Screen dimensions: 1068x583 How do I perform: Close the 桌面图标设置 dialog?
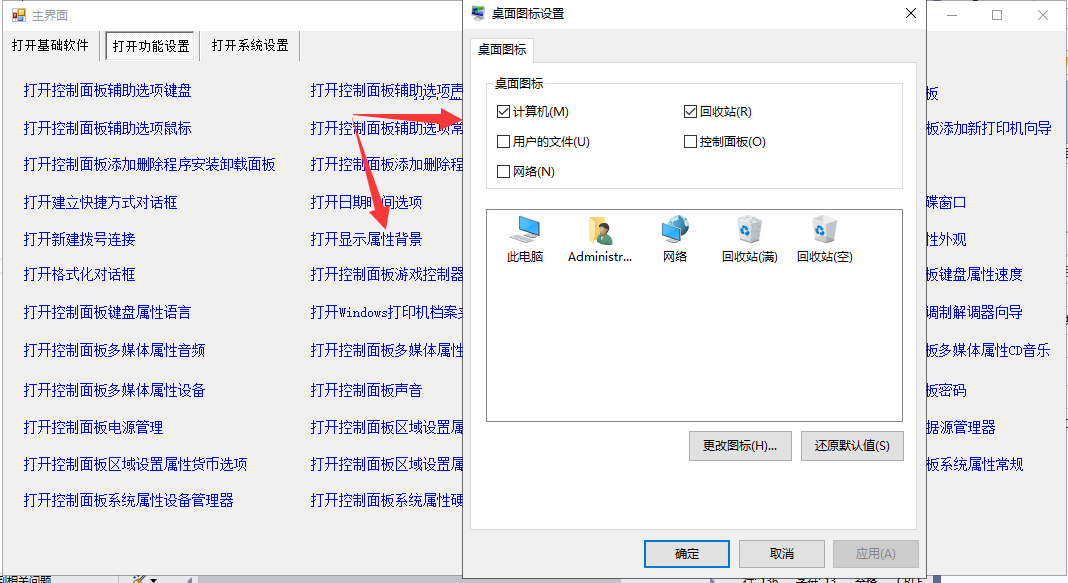tap(911, 13)
